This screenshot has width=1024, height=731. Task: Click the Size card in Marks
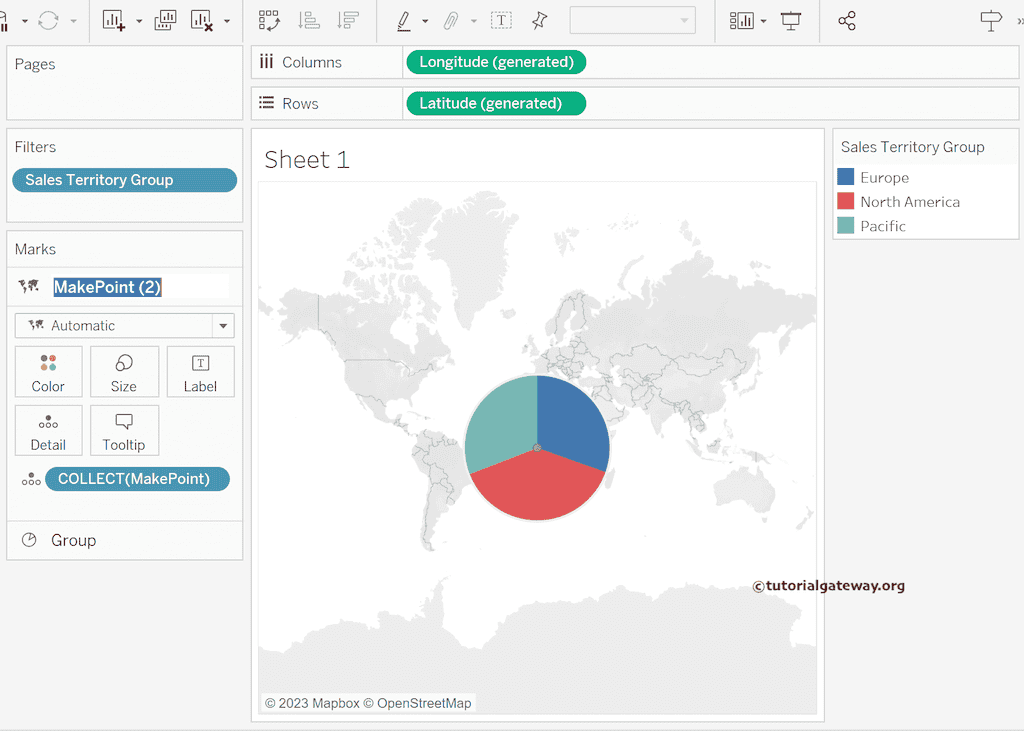pyautogui.click(x=123, y=372)
